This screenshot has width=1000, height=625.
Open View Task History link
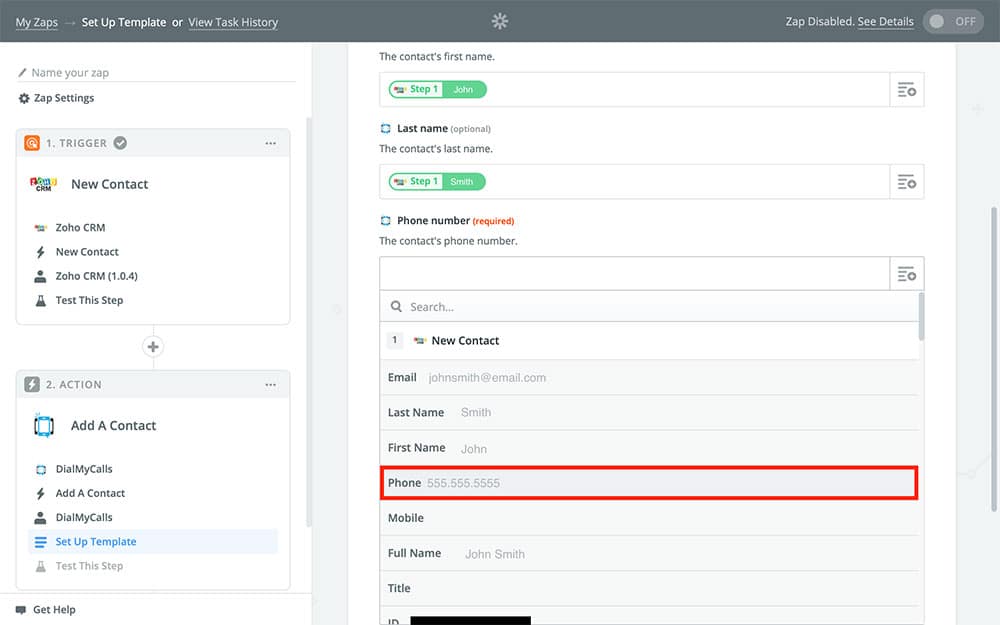233,22
